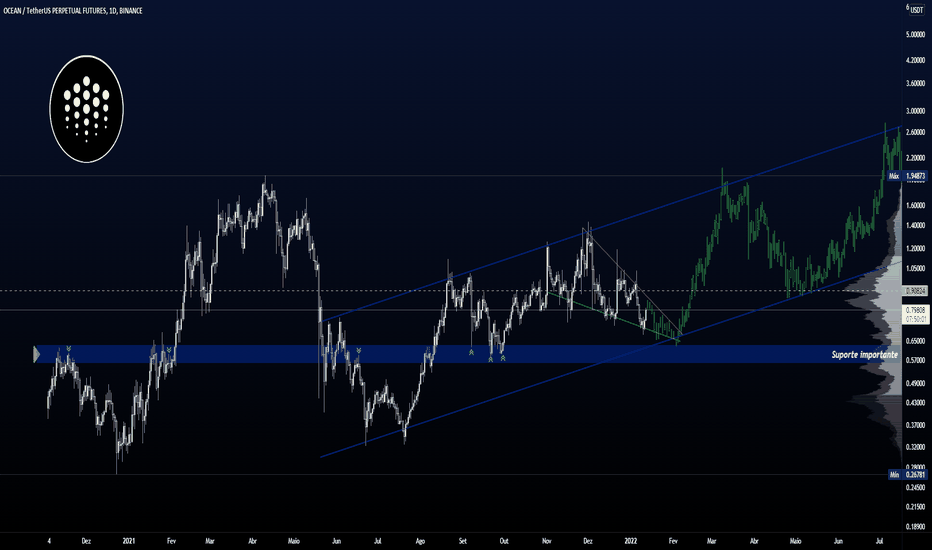Click the 1.60000 price axis label

tap(915, 206)
